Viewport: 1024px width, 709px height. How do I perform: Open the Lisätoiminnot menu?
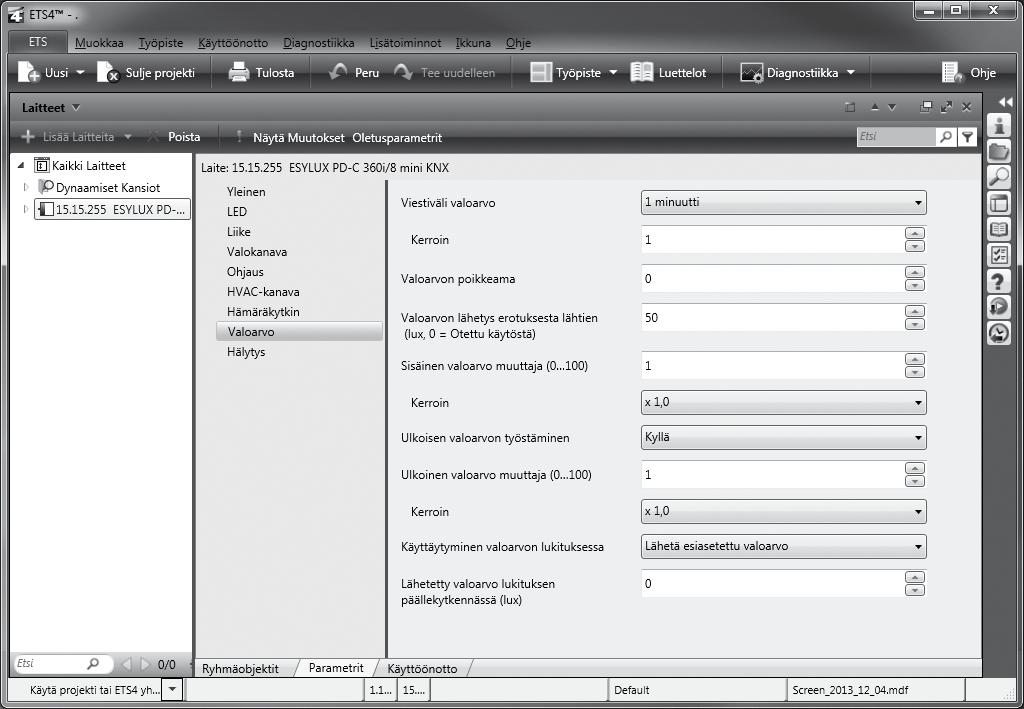click(x=406, y=43)
